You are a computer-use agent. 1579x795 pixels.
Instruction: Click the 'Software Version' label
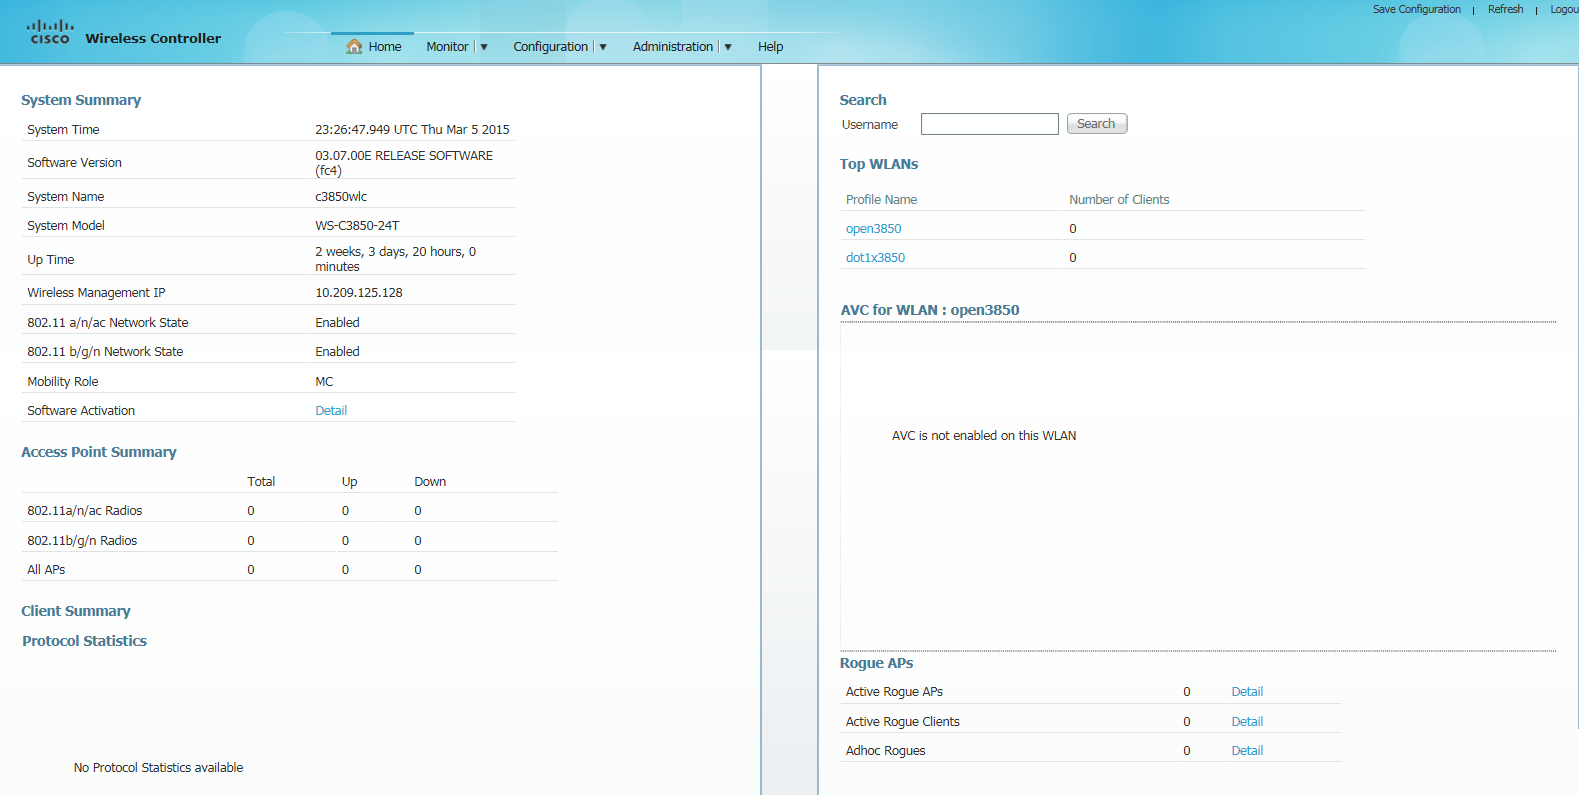click(x=74, y=163)
